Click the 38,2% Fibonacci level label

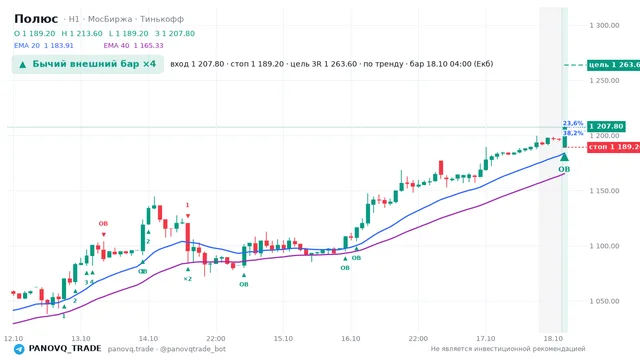click(573, 133)
